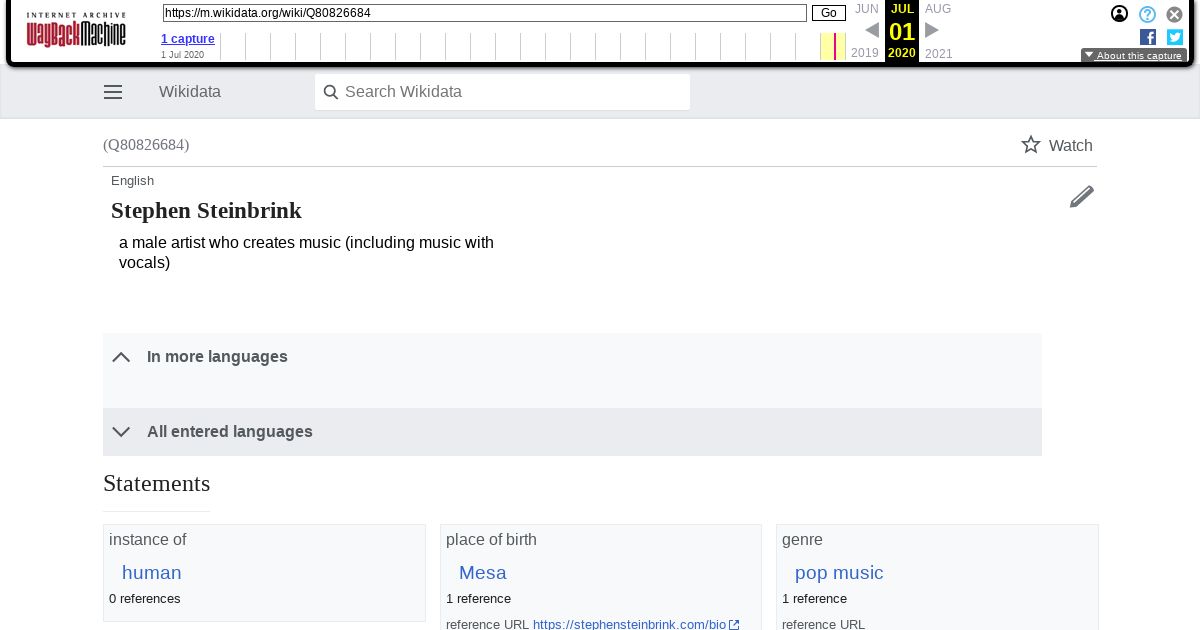The width and height of the screenshot is (1200, 630).
Task: Open the 1 capture link
Action: [188, 39]
